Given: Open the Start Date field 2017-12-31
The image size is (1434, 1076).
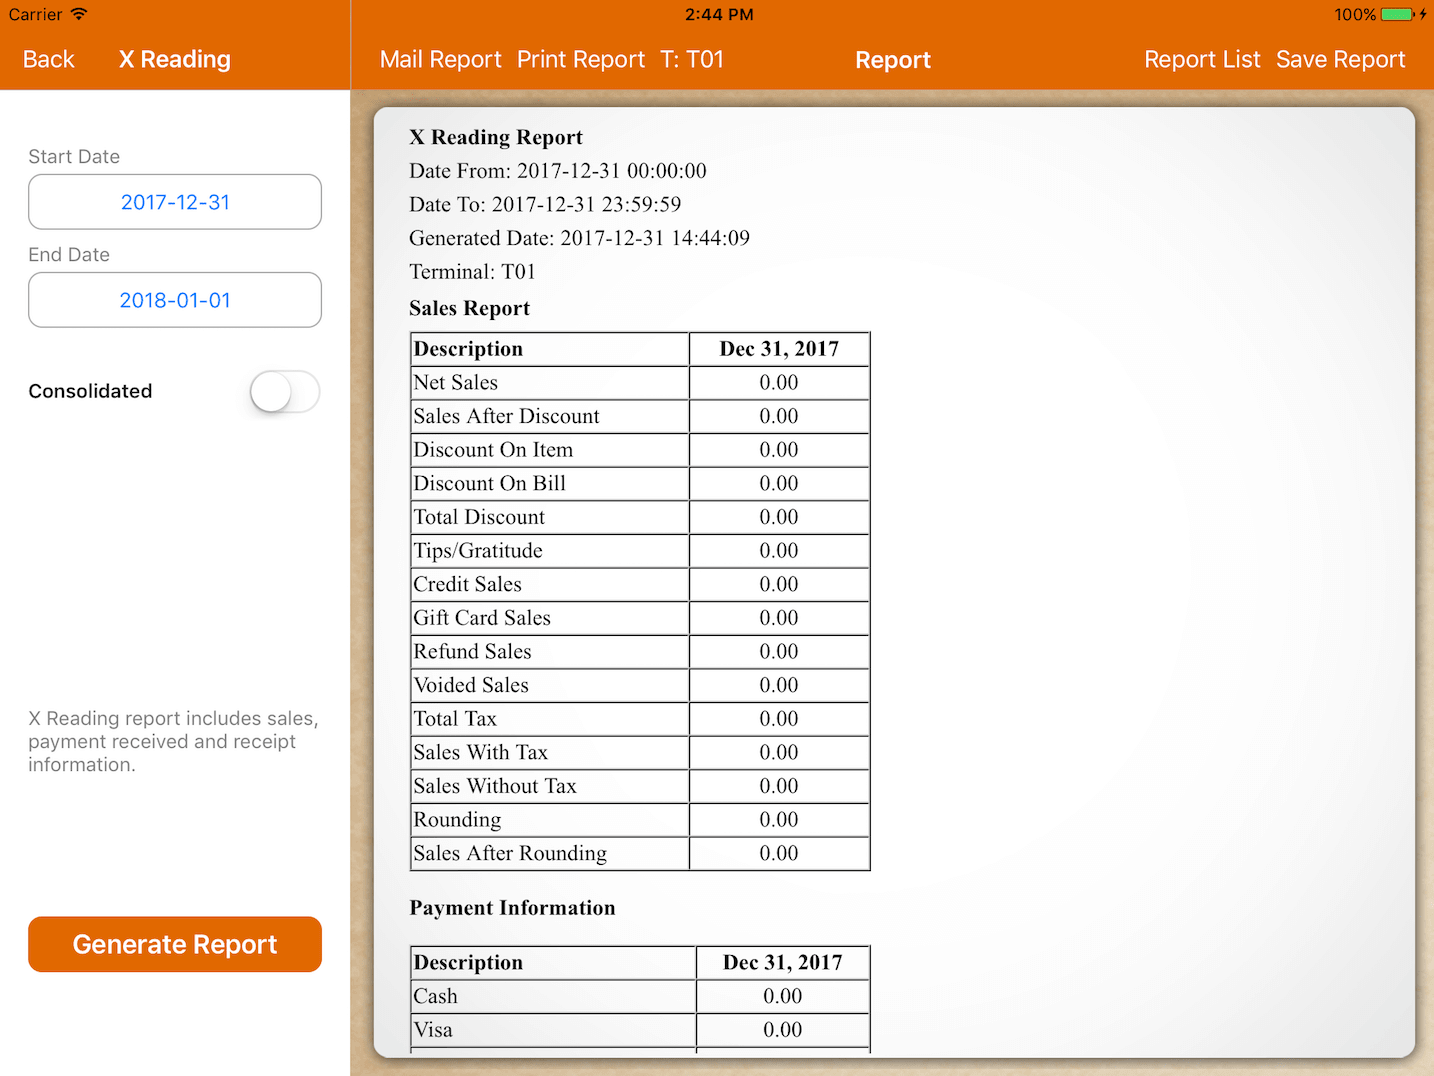Looking at the screenshot, I should pos(175,202).
